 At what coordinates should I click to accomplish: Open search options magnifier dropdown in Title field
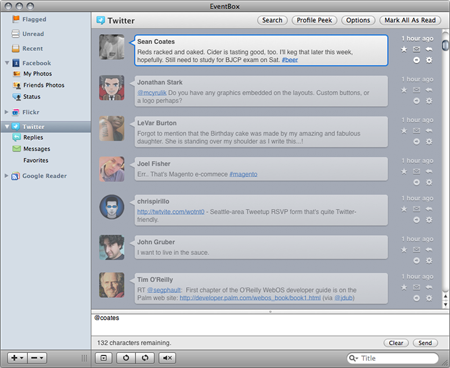point(353,358)
